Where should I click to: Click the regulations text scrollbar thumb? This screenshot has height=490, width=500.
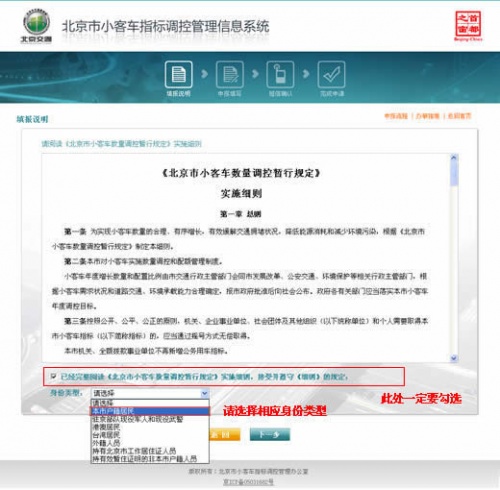coord(454,173)
